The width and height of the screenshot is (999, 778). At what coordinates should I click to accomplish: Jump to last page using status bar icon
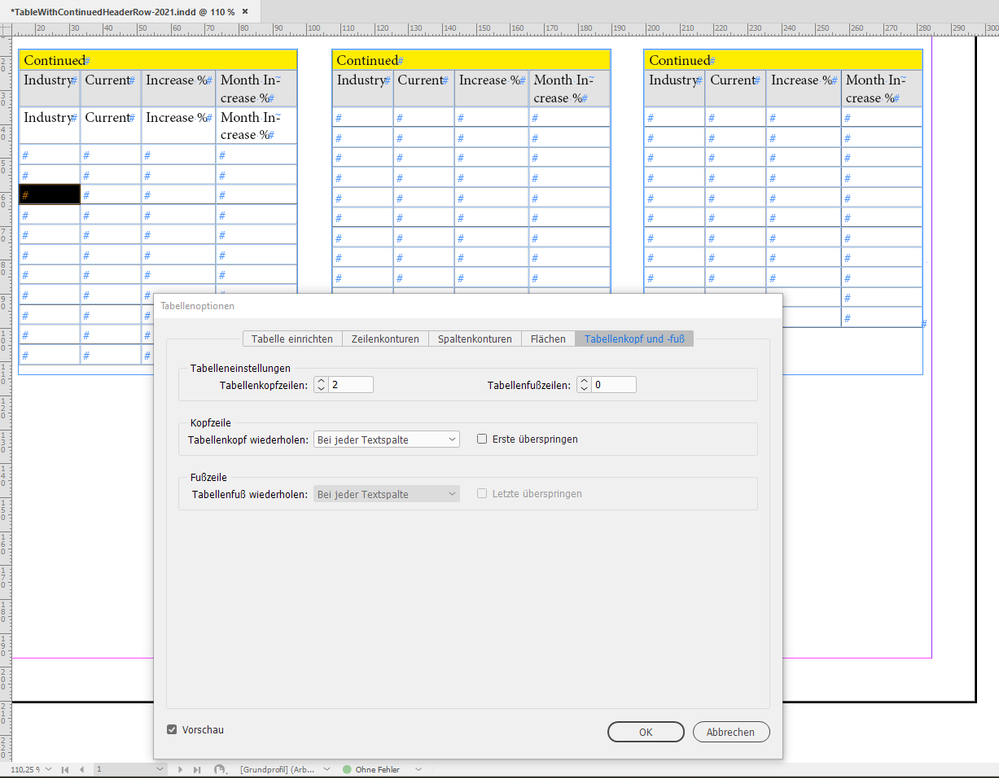[x=196, y=769]
